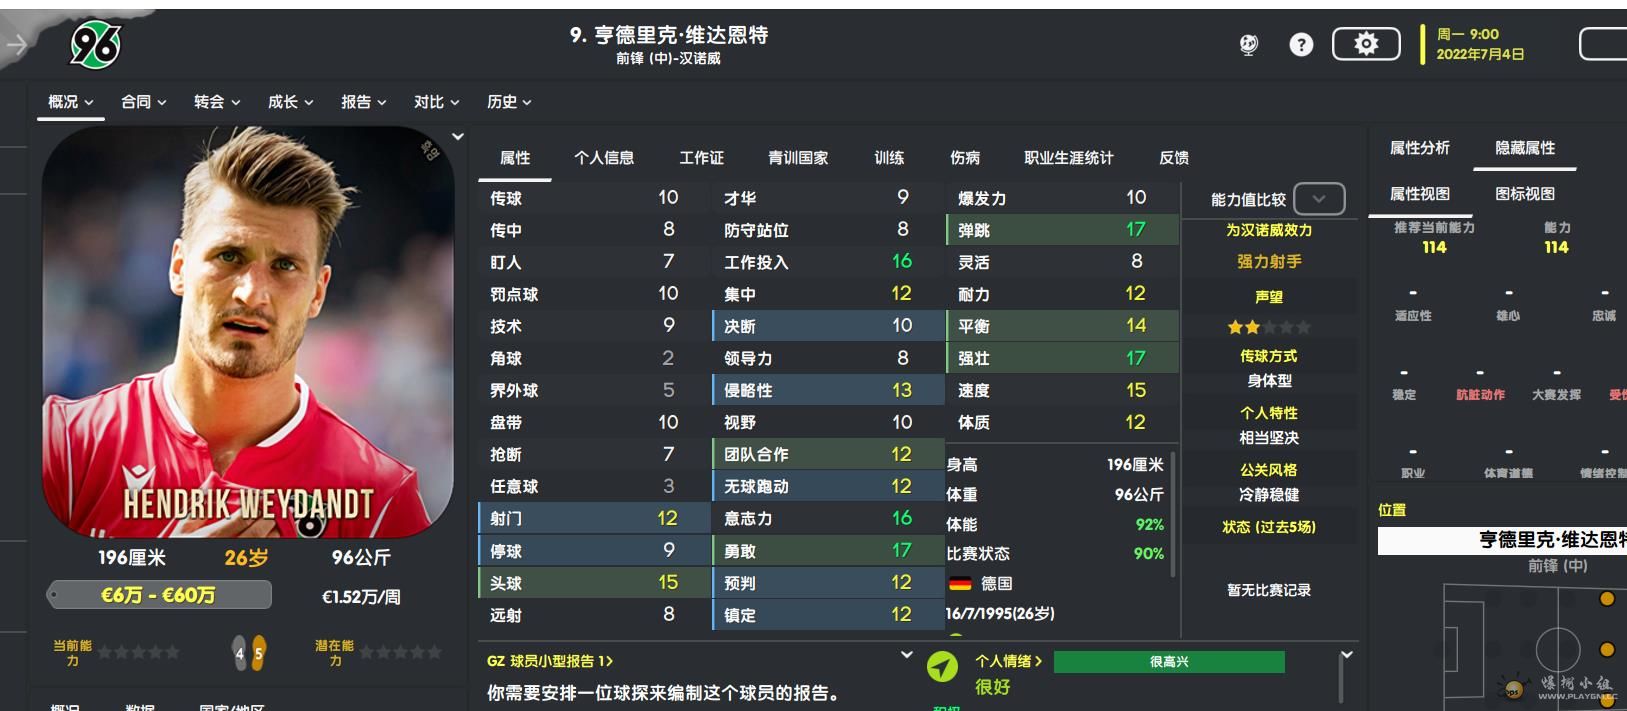Expand the 合同 contract menu
This screenshot has width=1627, height=711.
[143, 102]
